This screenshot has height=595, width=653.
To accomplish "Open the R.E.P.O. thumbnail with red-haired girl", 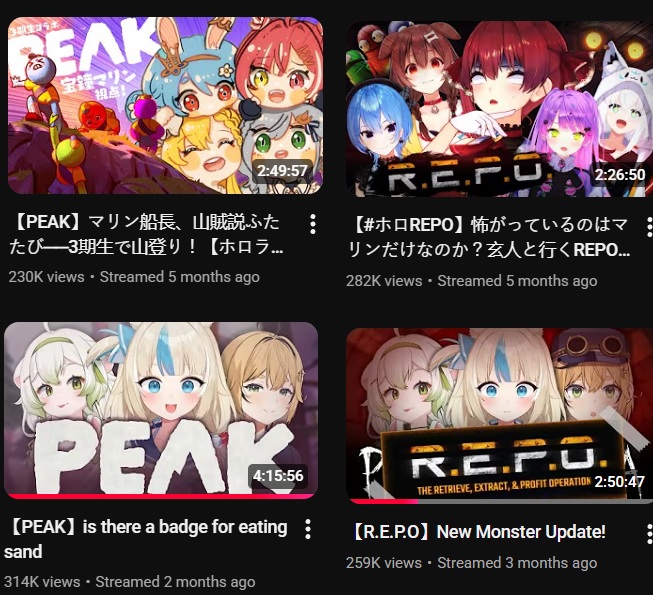I will coord(499,109).
